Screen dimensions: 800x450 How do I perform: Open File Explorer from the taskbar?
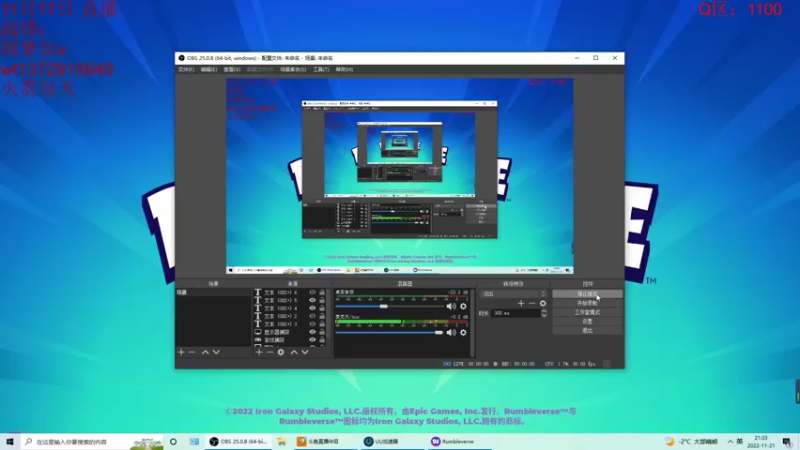tap(282, 441)
